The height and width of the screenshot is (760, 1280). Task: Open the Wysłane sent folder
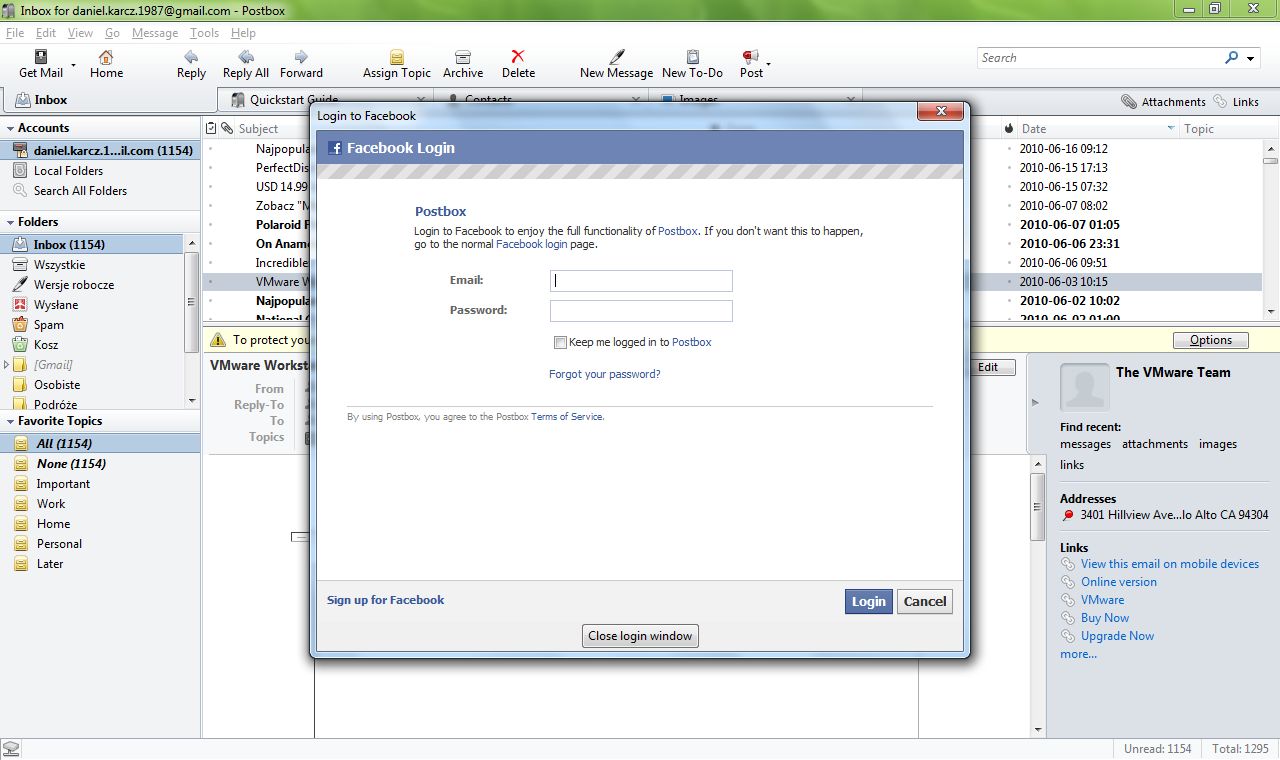55,305
